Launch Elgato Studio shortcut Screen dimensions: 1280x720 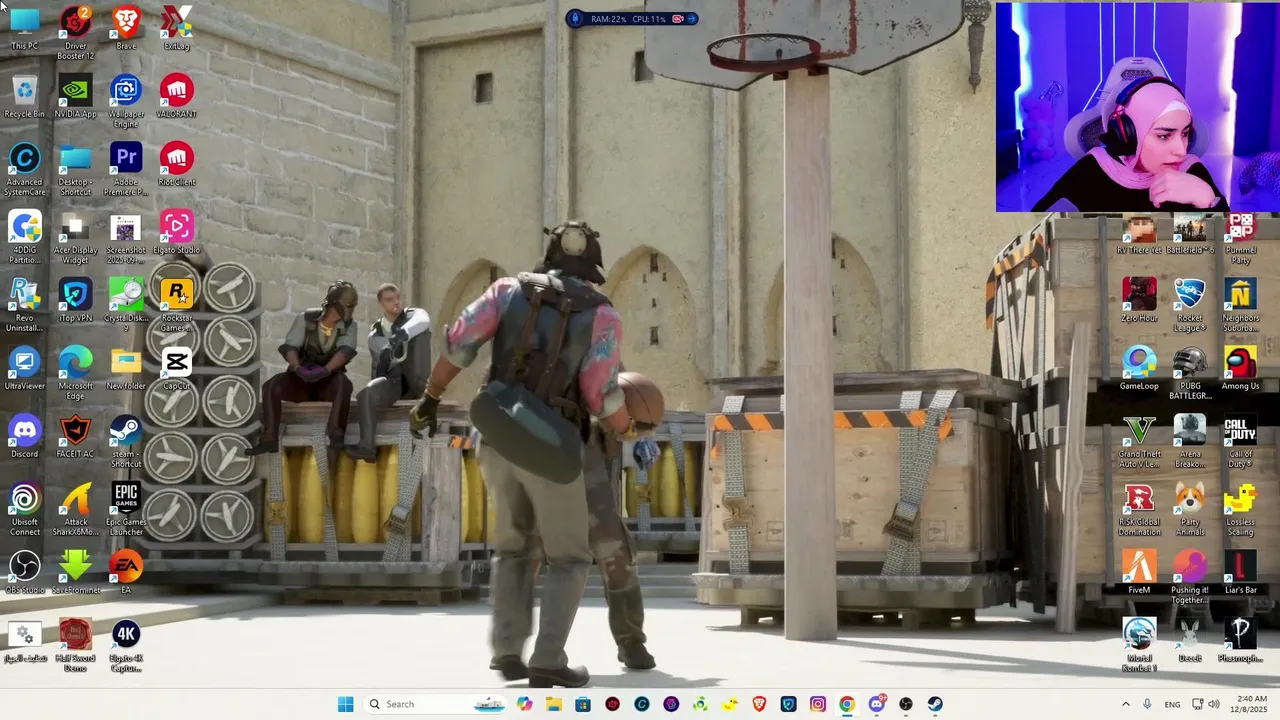tap(177, 232)
